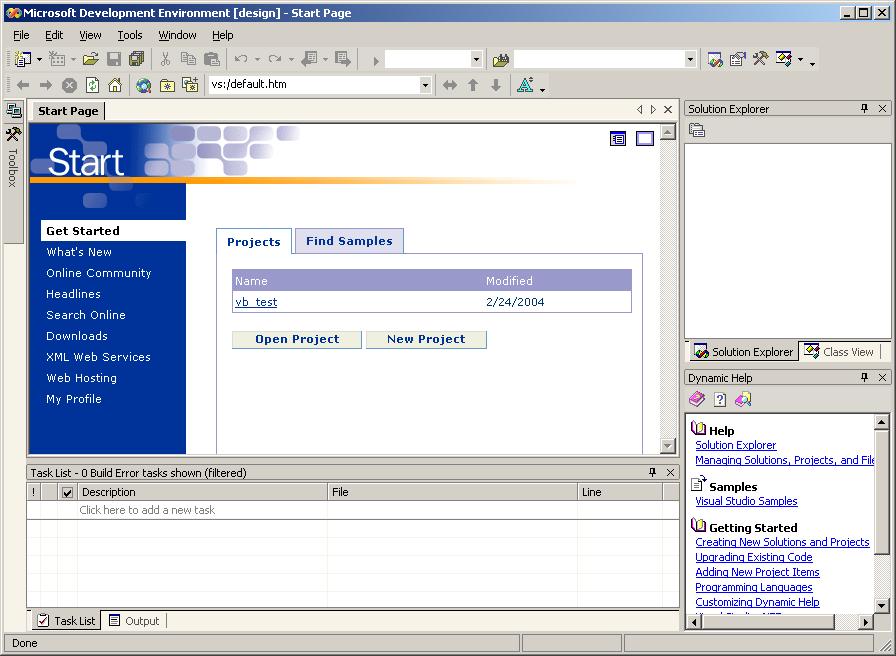Click the Open File folder icon
896x656 pixels.
(x=90, y=58)
